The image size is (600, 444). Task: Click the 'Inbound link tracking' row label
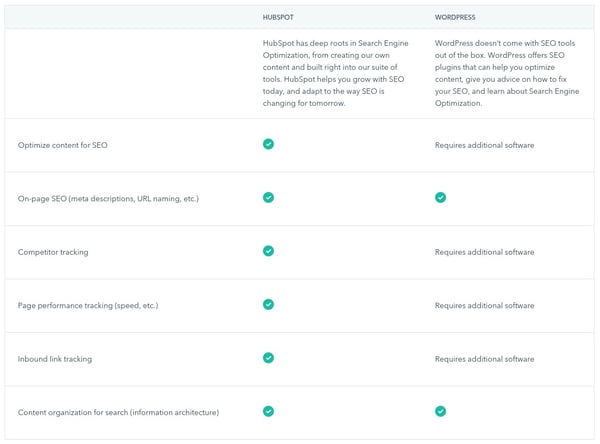[x=55, y=359]
